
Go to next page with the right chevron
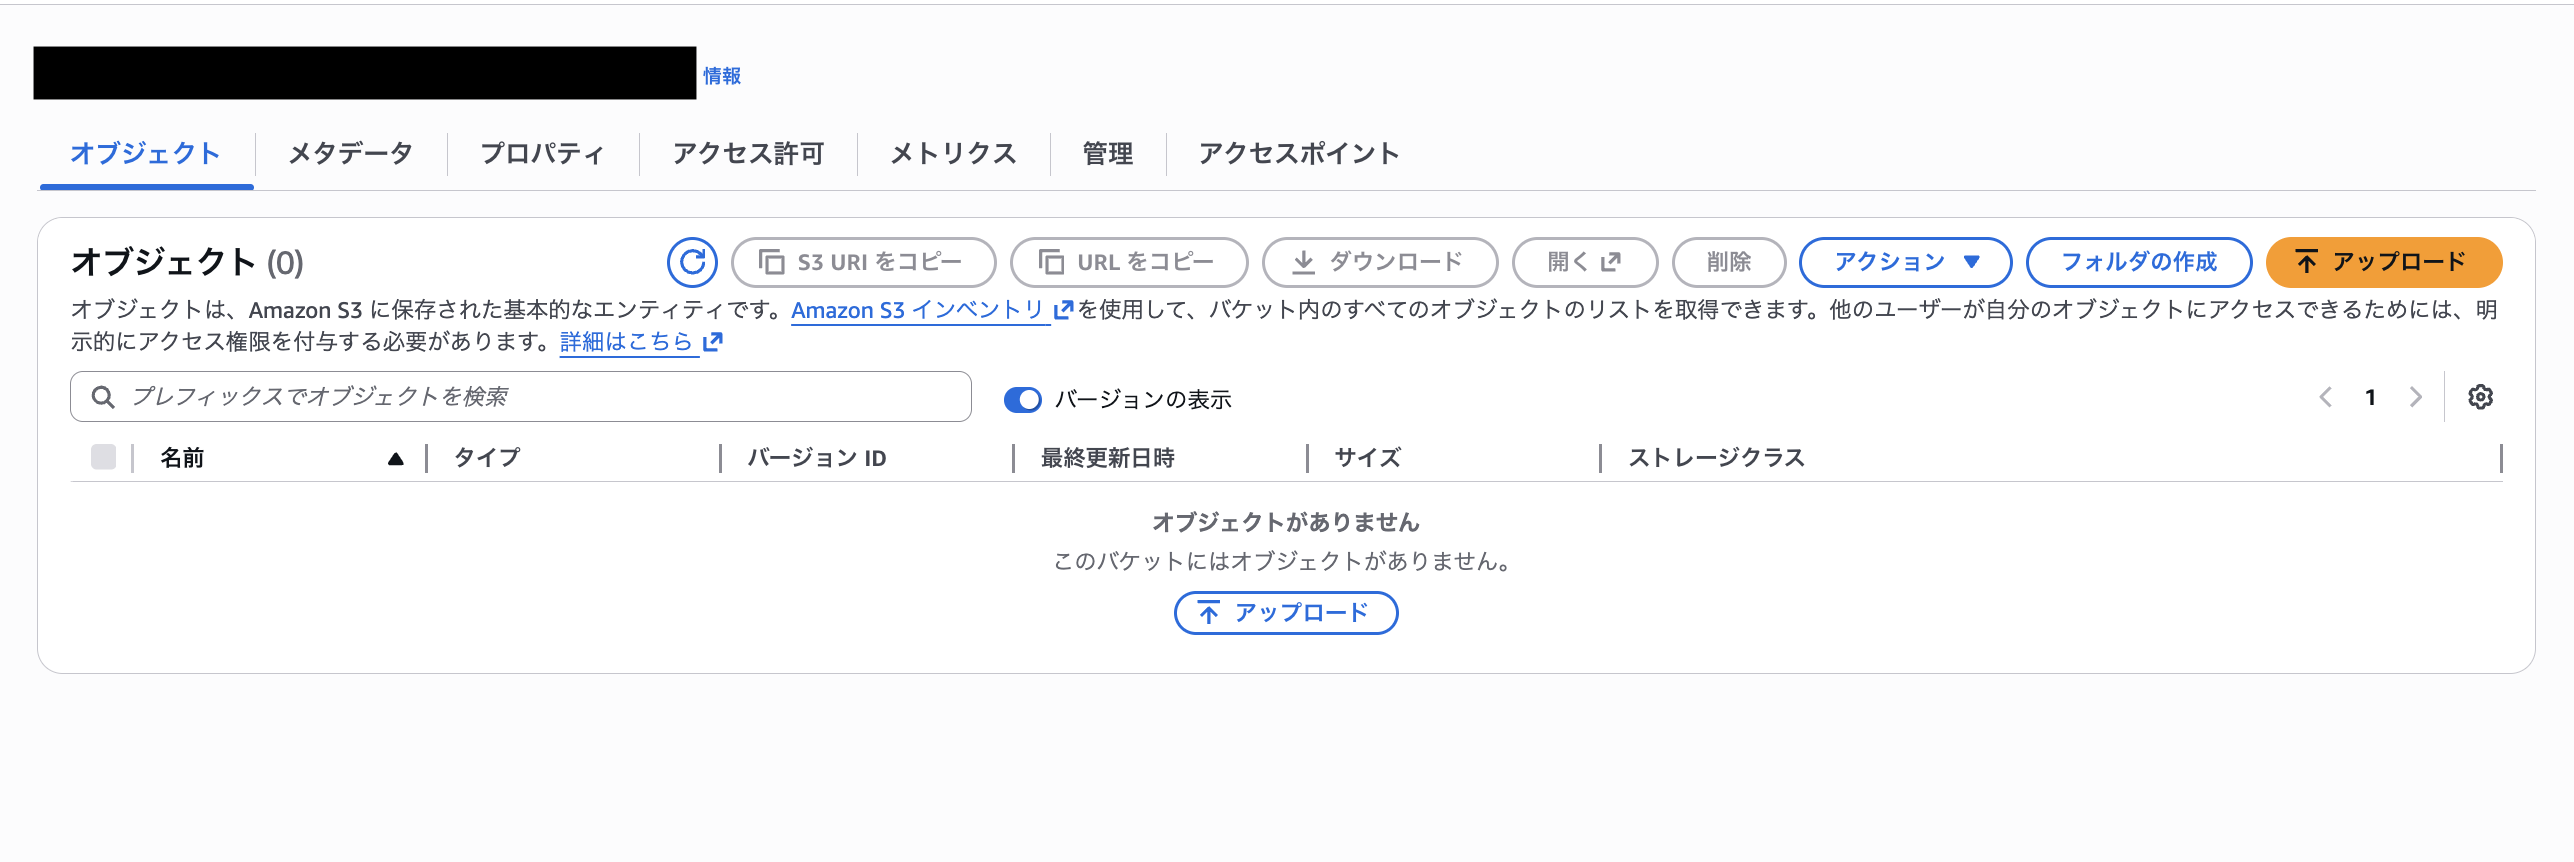2415,396
